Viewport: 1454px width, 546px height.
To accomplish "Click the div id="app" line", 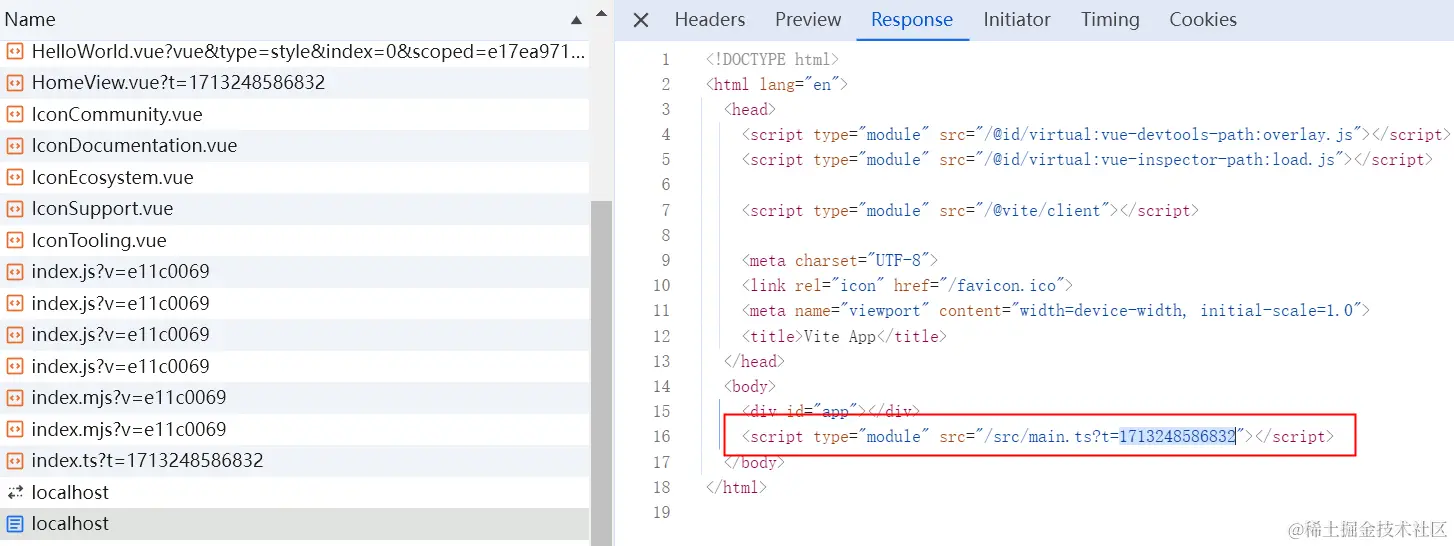I will 830,411.
